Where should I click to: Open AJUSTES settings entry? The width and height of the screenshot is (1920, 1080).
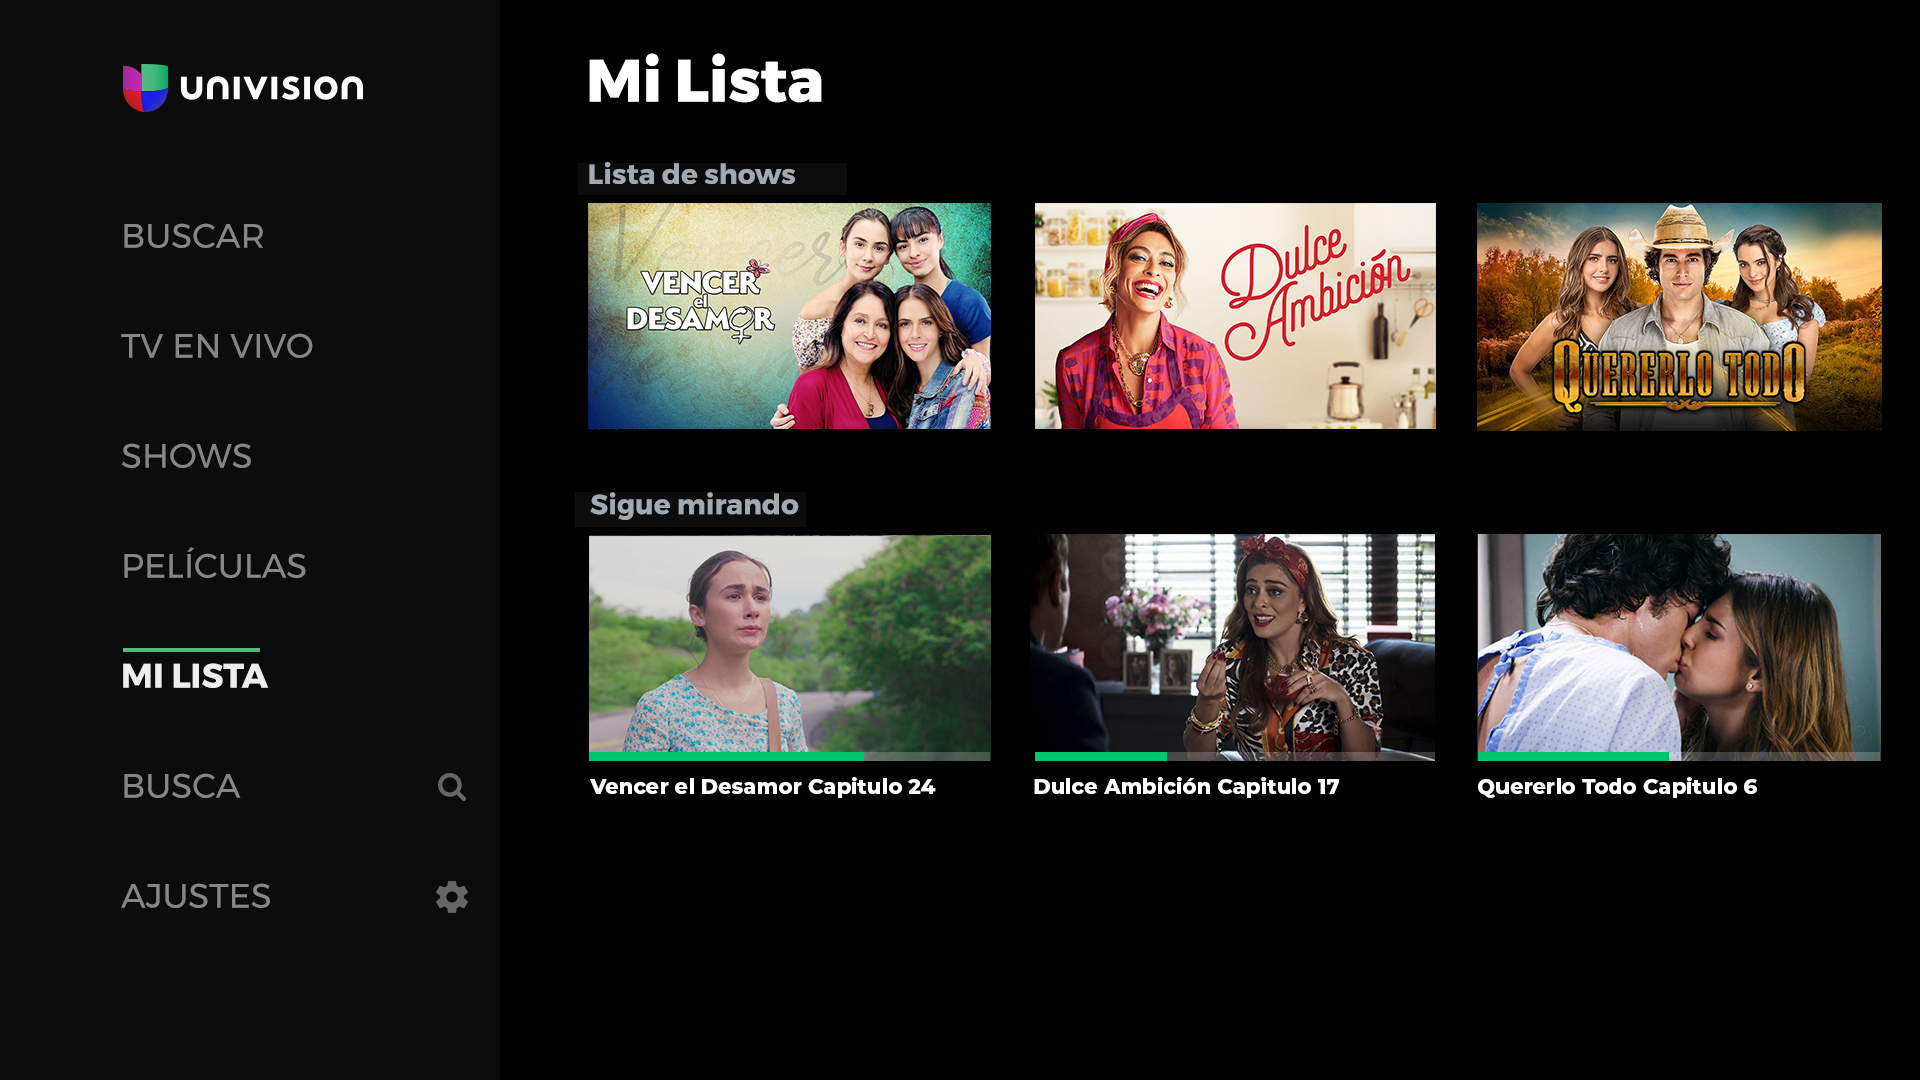[196, 897]
